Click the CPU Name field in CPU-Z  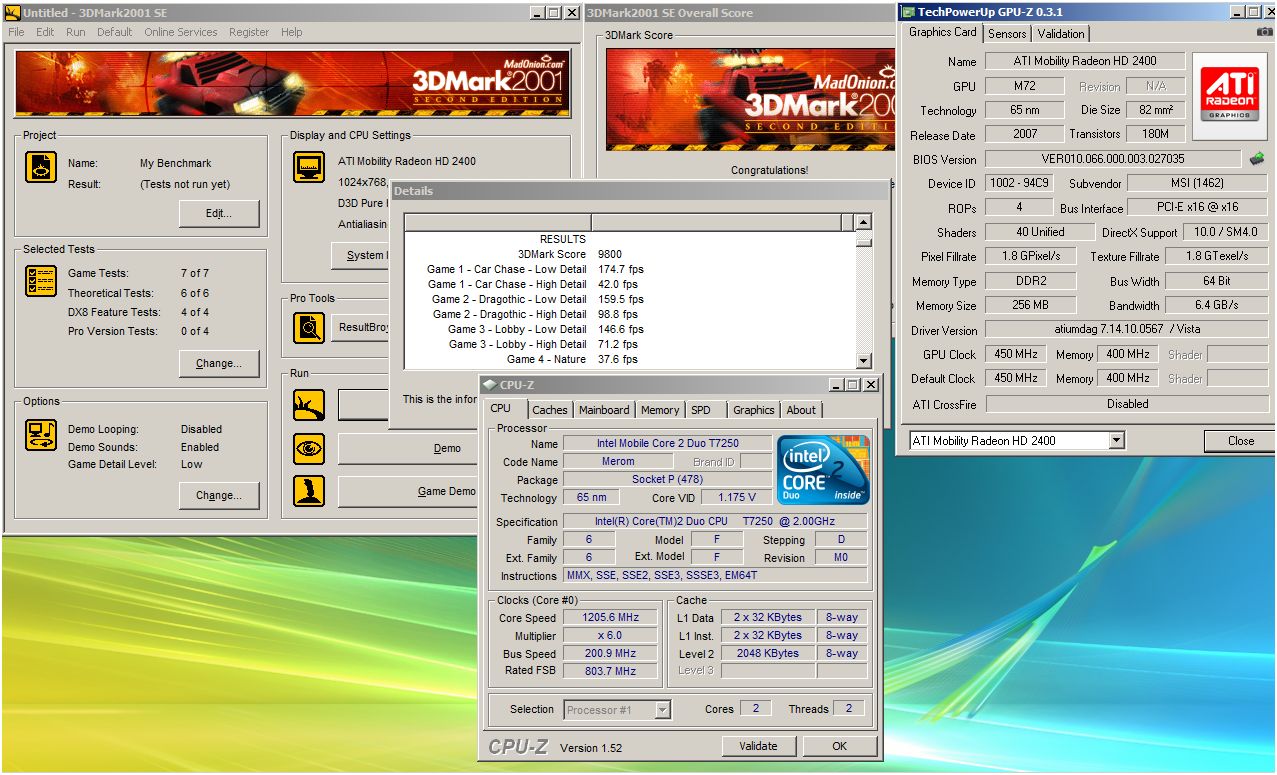[667, 443]
